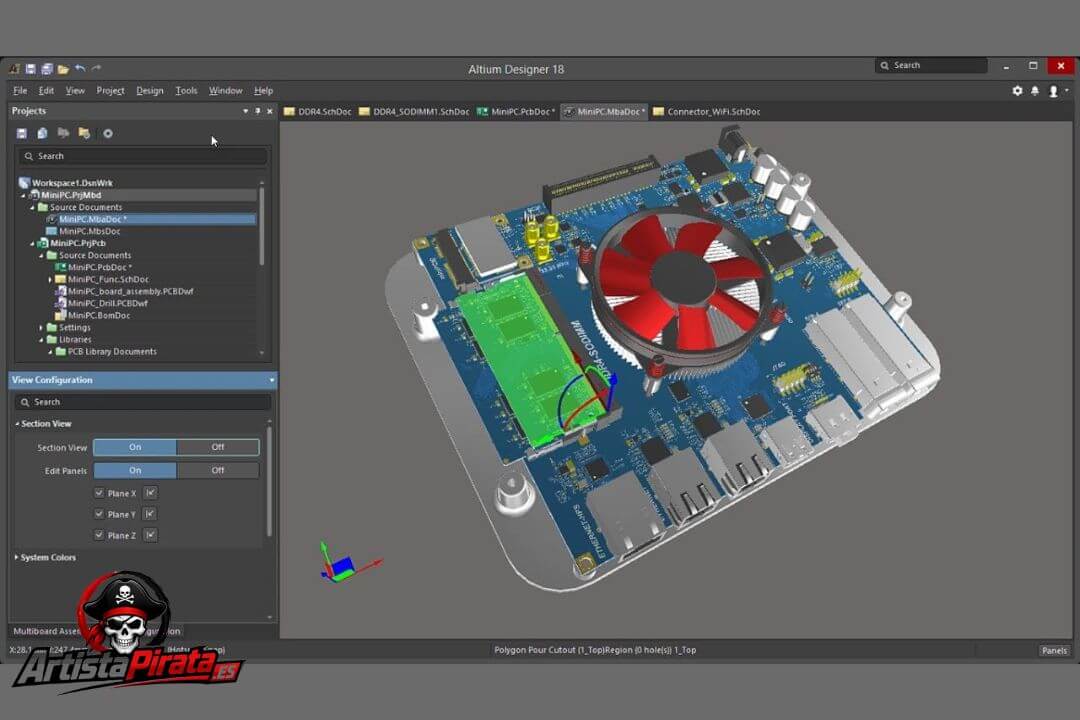
Task: Open the Design menu
Action: click(149, 91)
